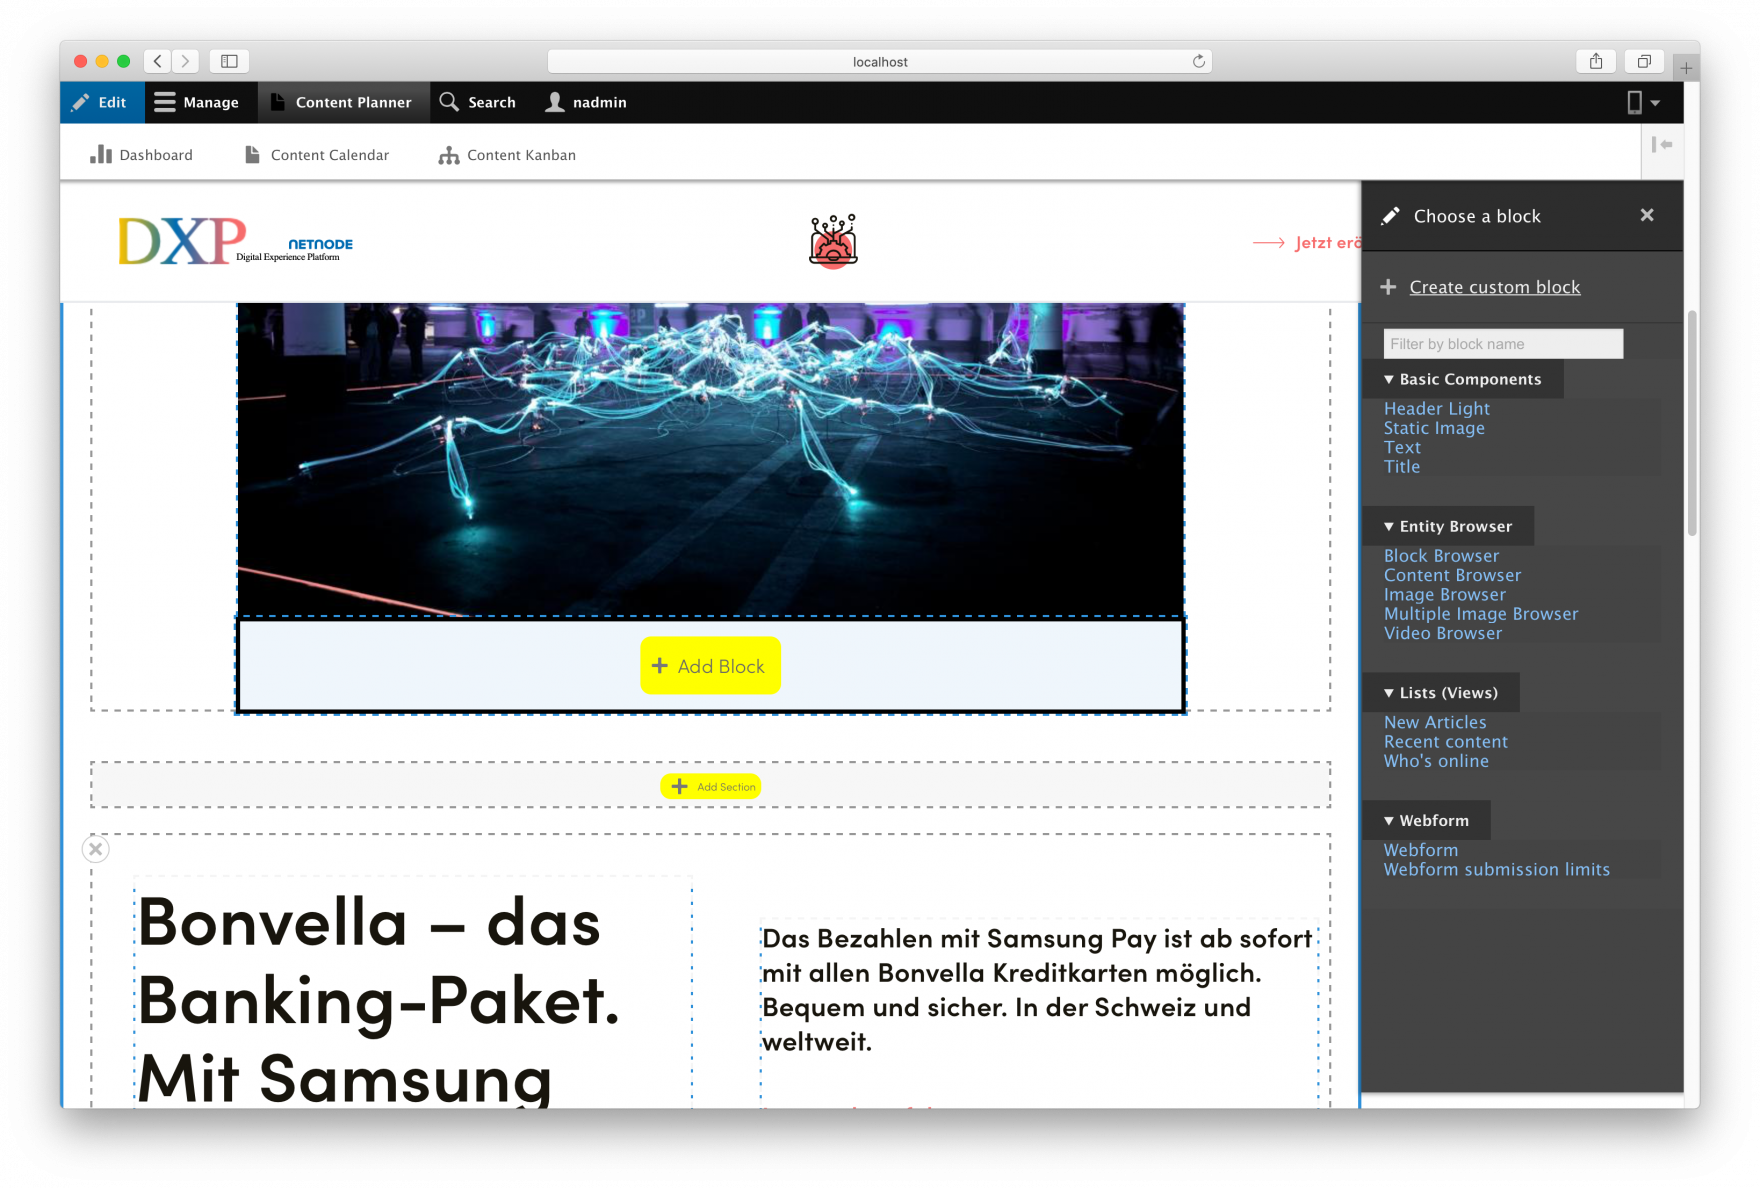Image resolution: width=1760 pixels, height=1188 pixels.
Task: Open the nadmin user menu
Action: (587, 102)
